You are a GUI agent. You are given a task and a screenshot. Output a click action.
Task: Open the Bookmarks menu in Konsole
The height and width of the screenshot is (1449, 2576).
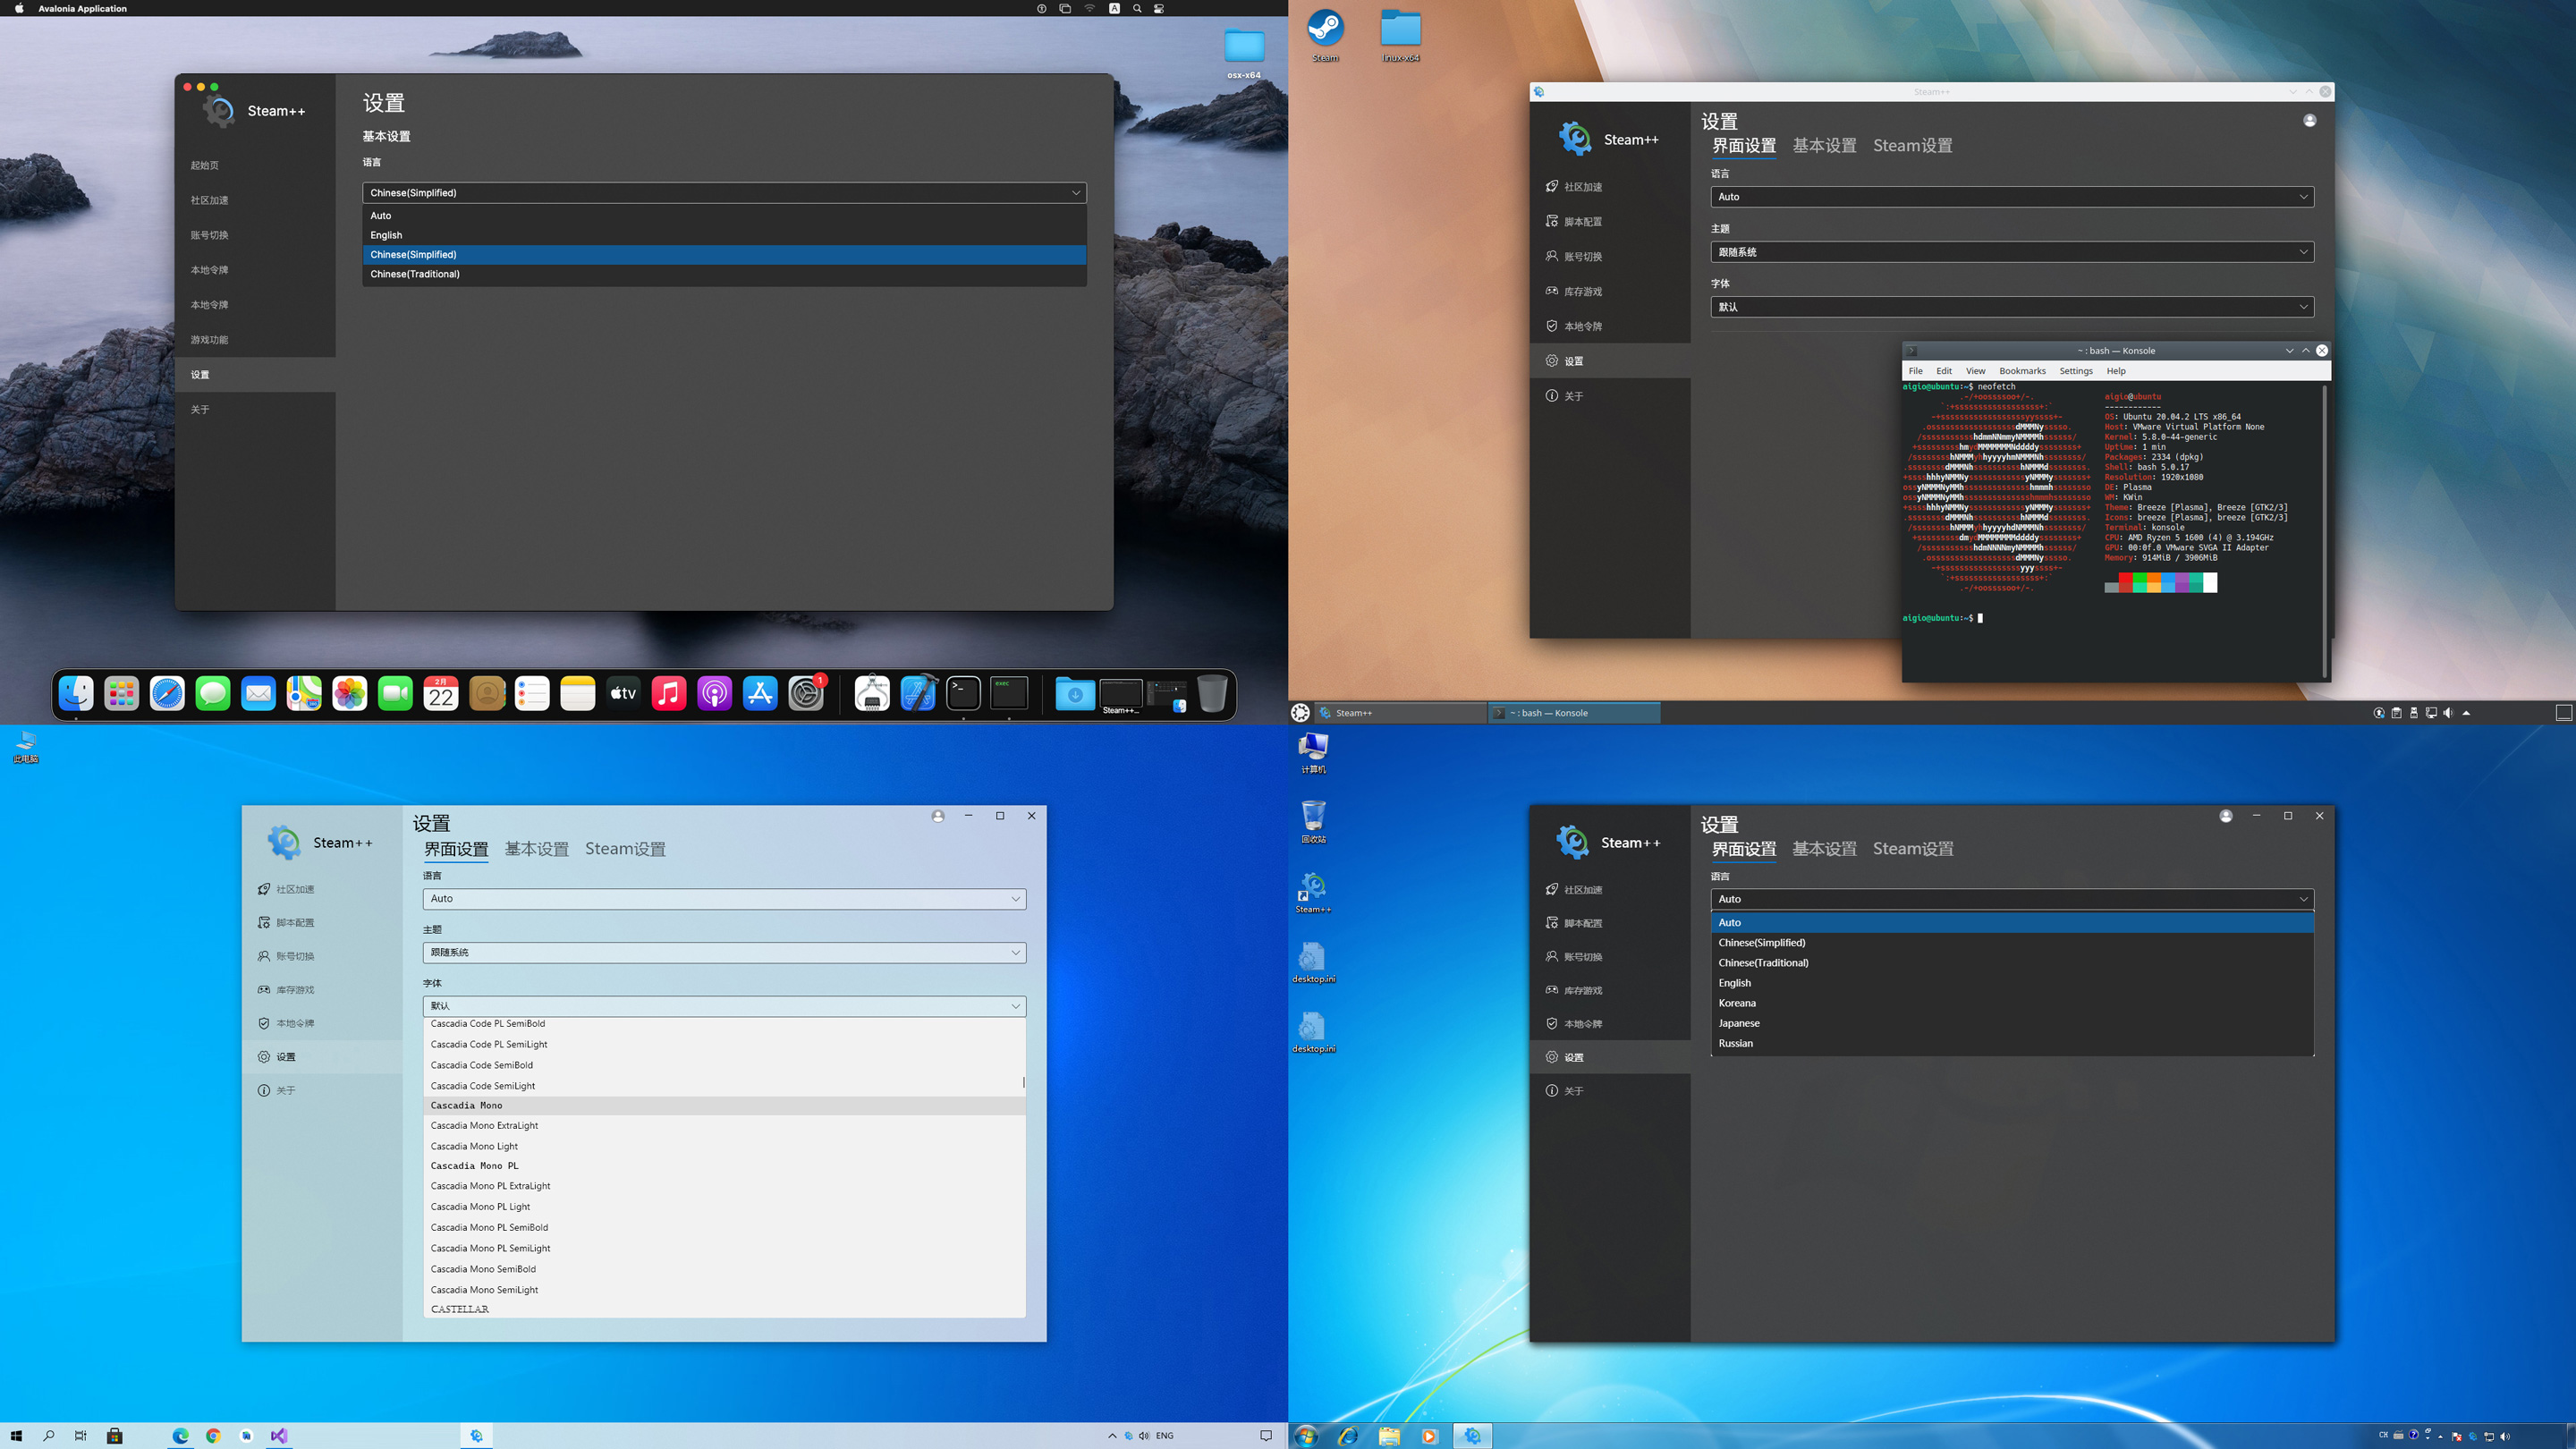tap(2022, 371)
